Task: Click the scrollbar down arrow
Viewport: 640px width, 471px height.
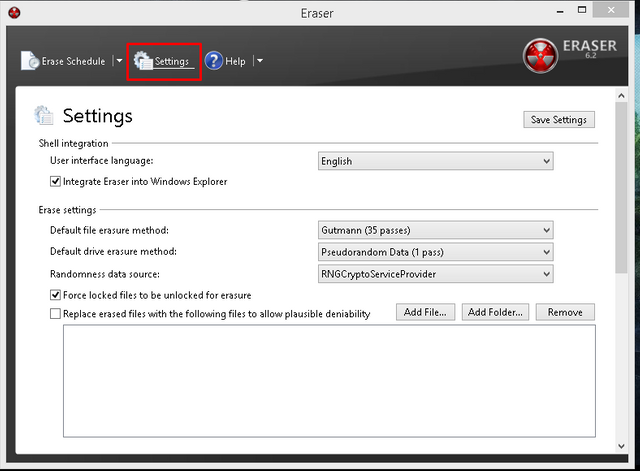Action: [x=621, y=446]
